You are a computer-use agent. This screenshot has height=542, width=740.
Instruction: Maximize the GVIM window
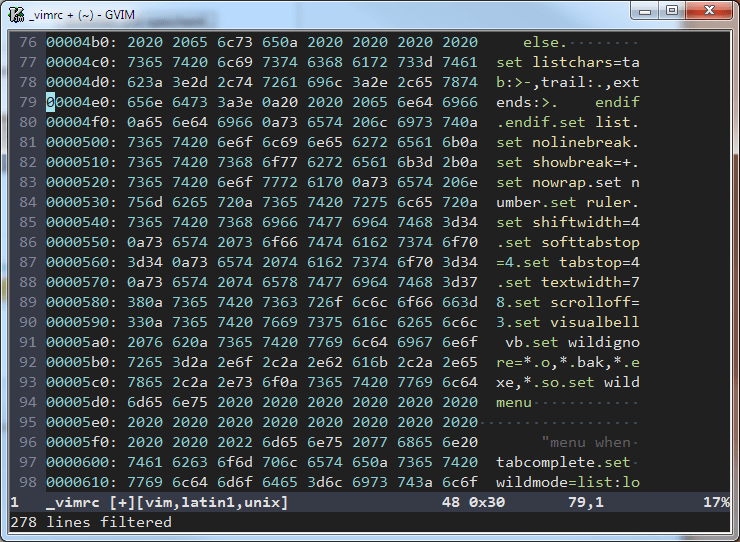click(x=672, y=11)
